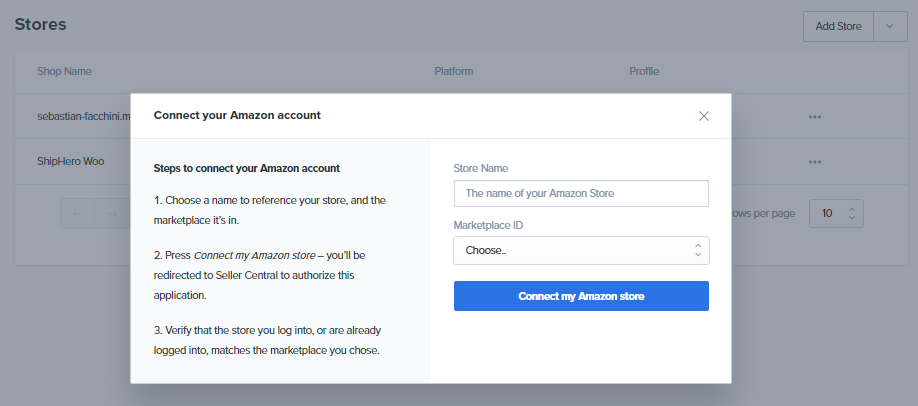The width and height of the screenshot is (918, 406).
Task: Expand the Add Store chevron menu
Action: click(x=889, y=26)
